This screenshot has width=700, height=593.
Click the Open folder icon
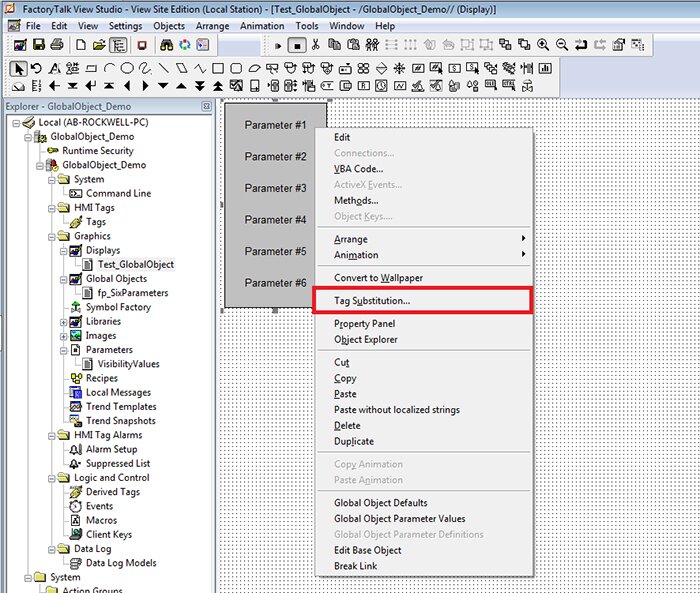point(99,45)
